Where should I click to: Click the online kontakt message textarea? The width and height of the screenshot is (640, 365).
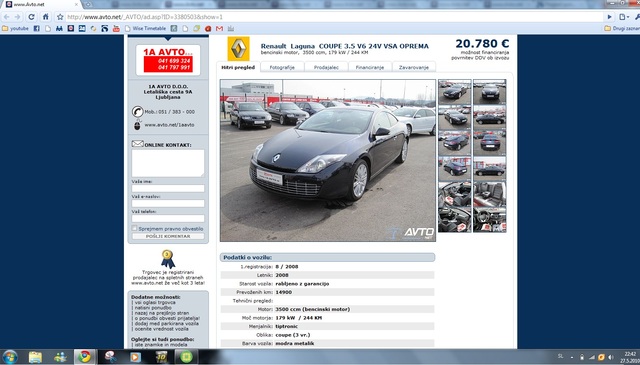168,163
